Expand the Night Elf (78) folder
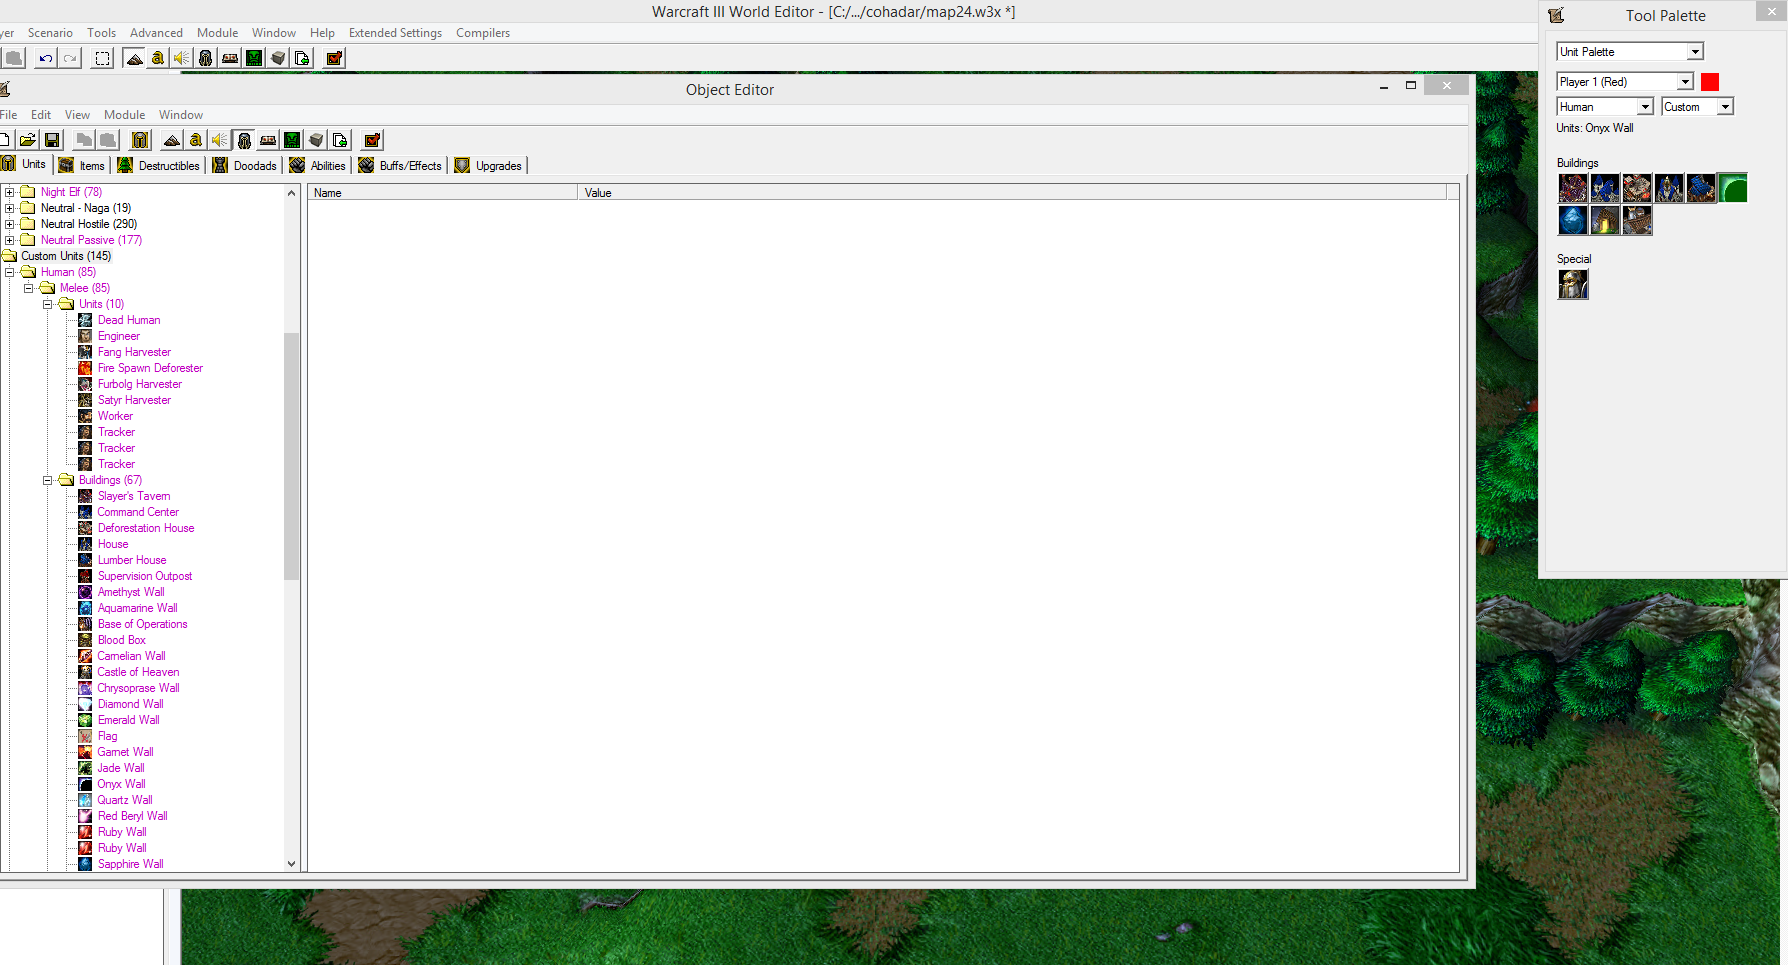This screenshot has width=1788, height=965. (10, 192)
